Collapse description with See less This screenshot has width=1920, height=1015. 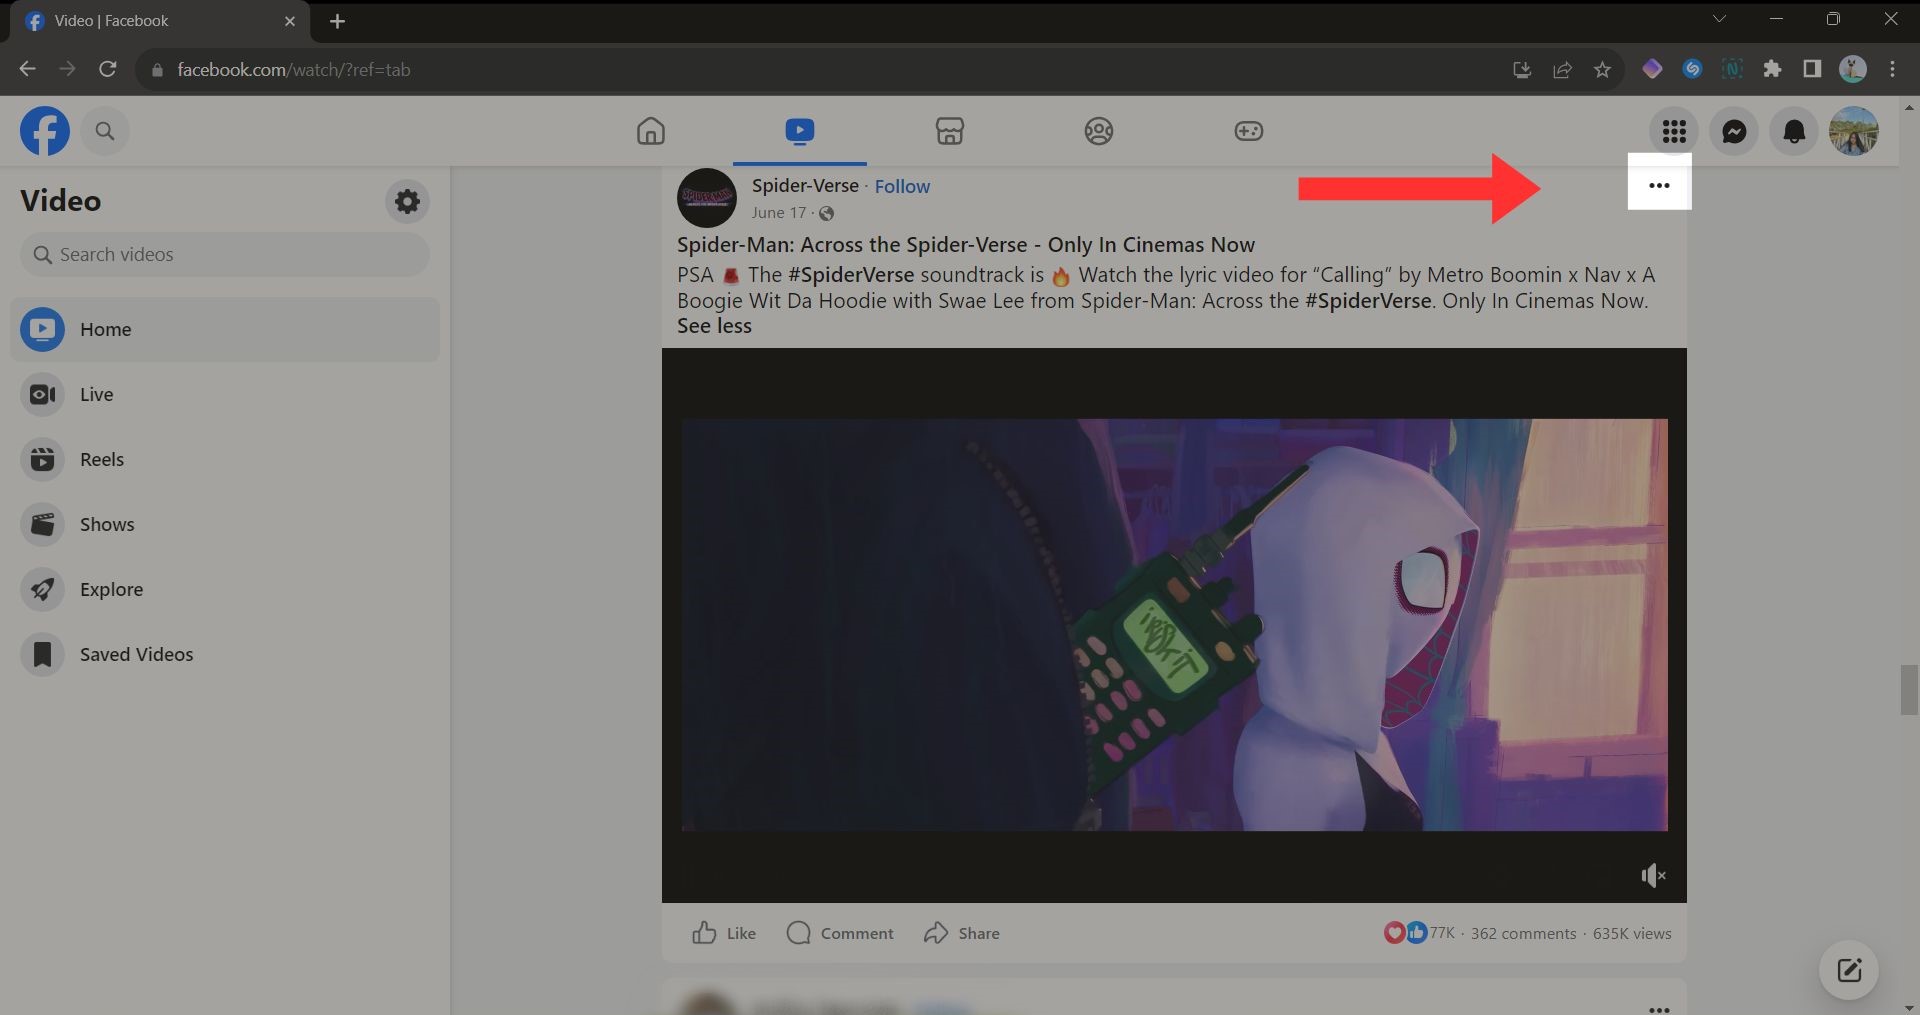coord(714,326)
